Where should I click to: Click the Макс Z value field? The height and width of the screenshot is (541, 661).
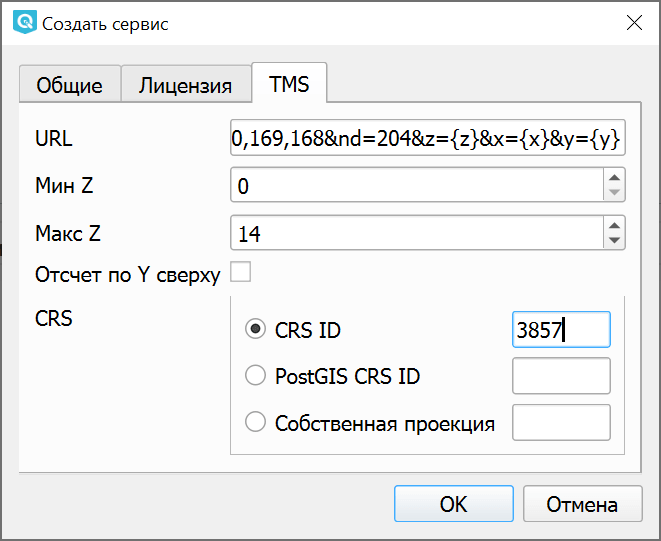[415, 233]
